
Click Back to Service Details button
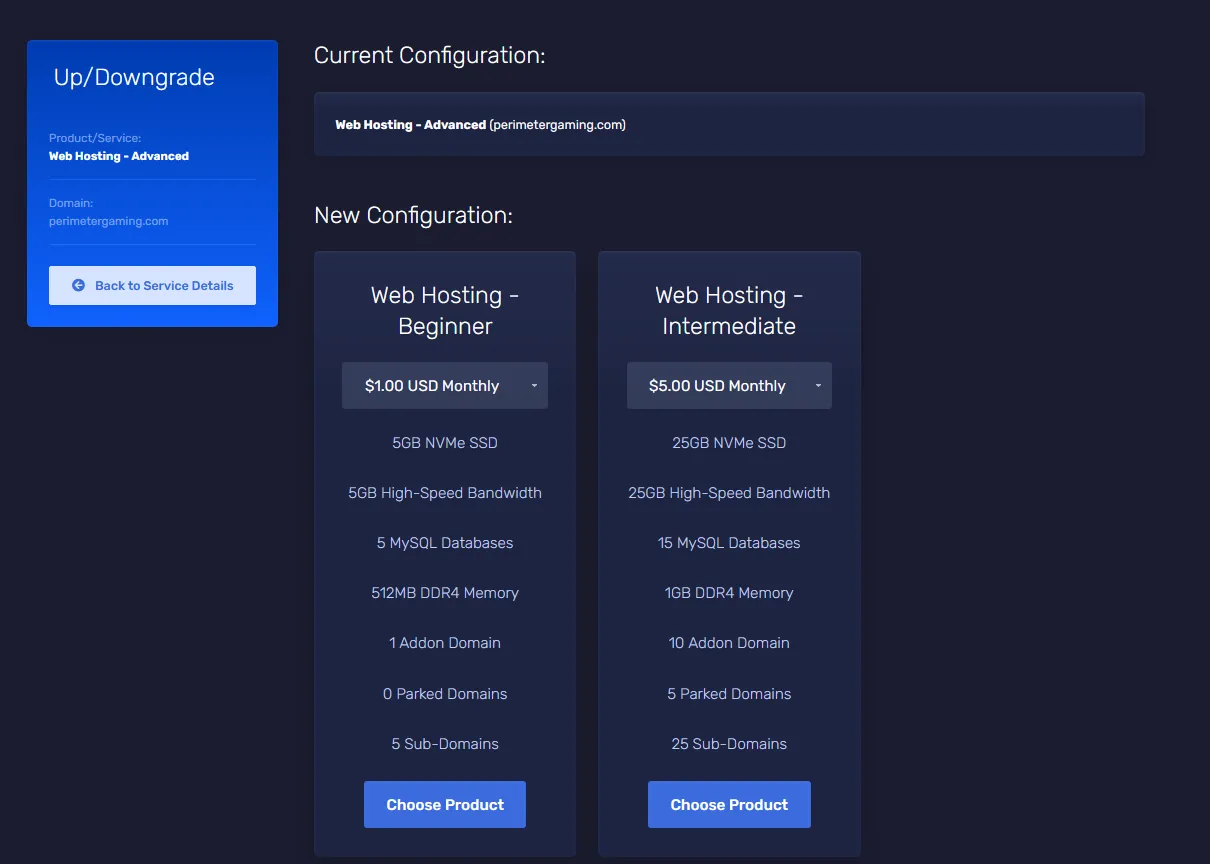(x=152, y=285)
